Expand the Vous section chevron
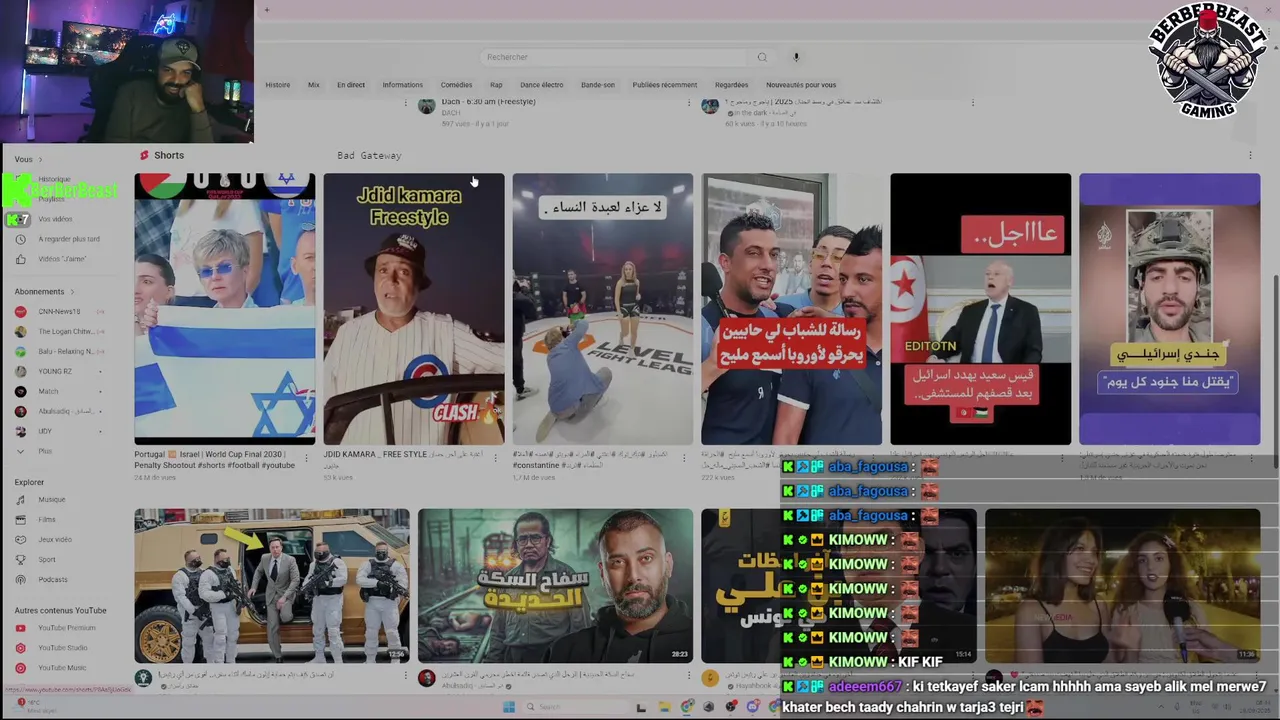Viewport: 1280px width, 720px height. pos(41,159)
